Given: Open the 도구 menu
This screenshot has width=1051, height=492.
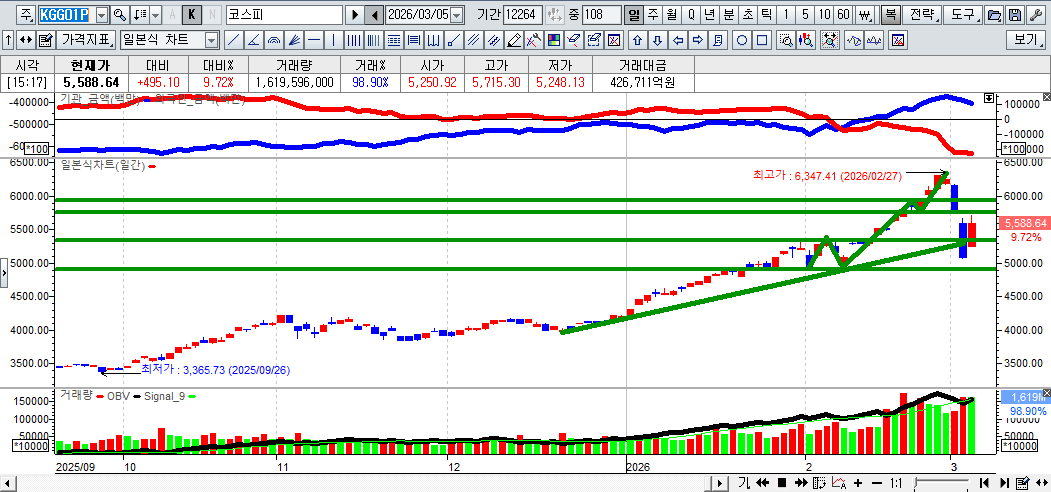Looking at the screenshot, I should pyautogui.click(x=962, y=15).
